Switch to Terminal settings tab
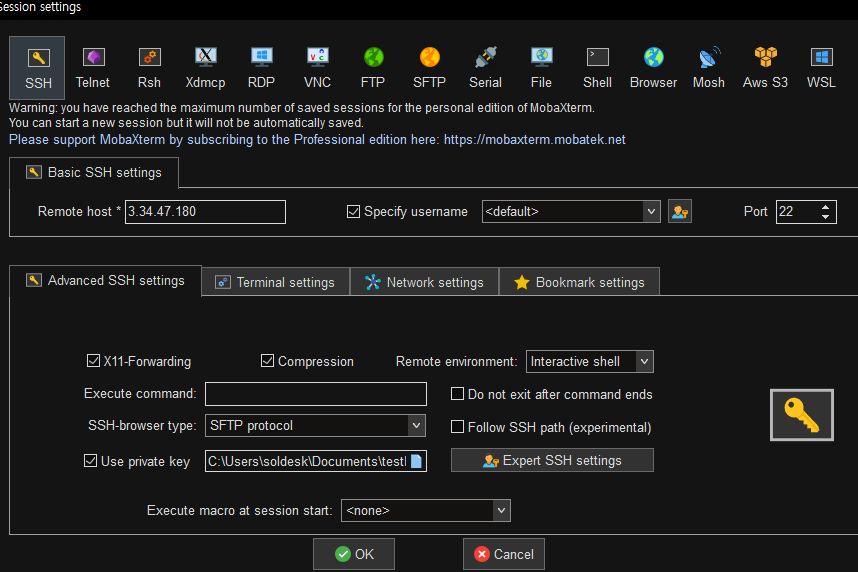Screen dimensions: 858x572 [x=275, y=282]
